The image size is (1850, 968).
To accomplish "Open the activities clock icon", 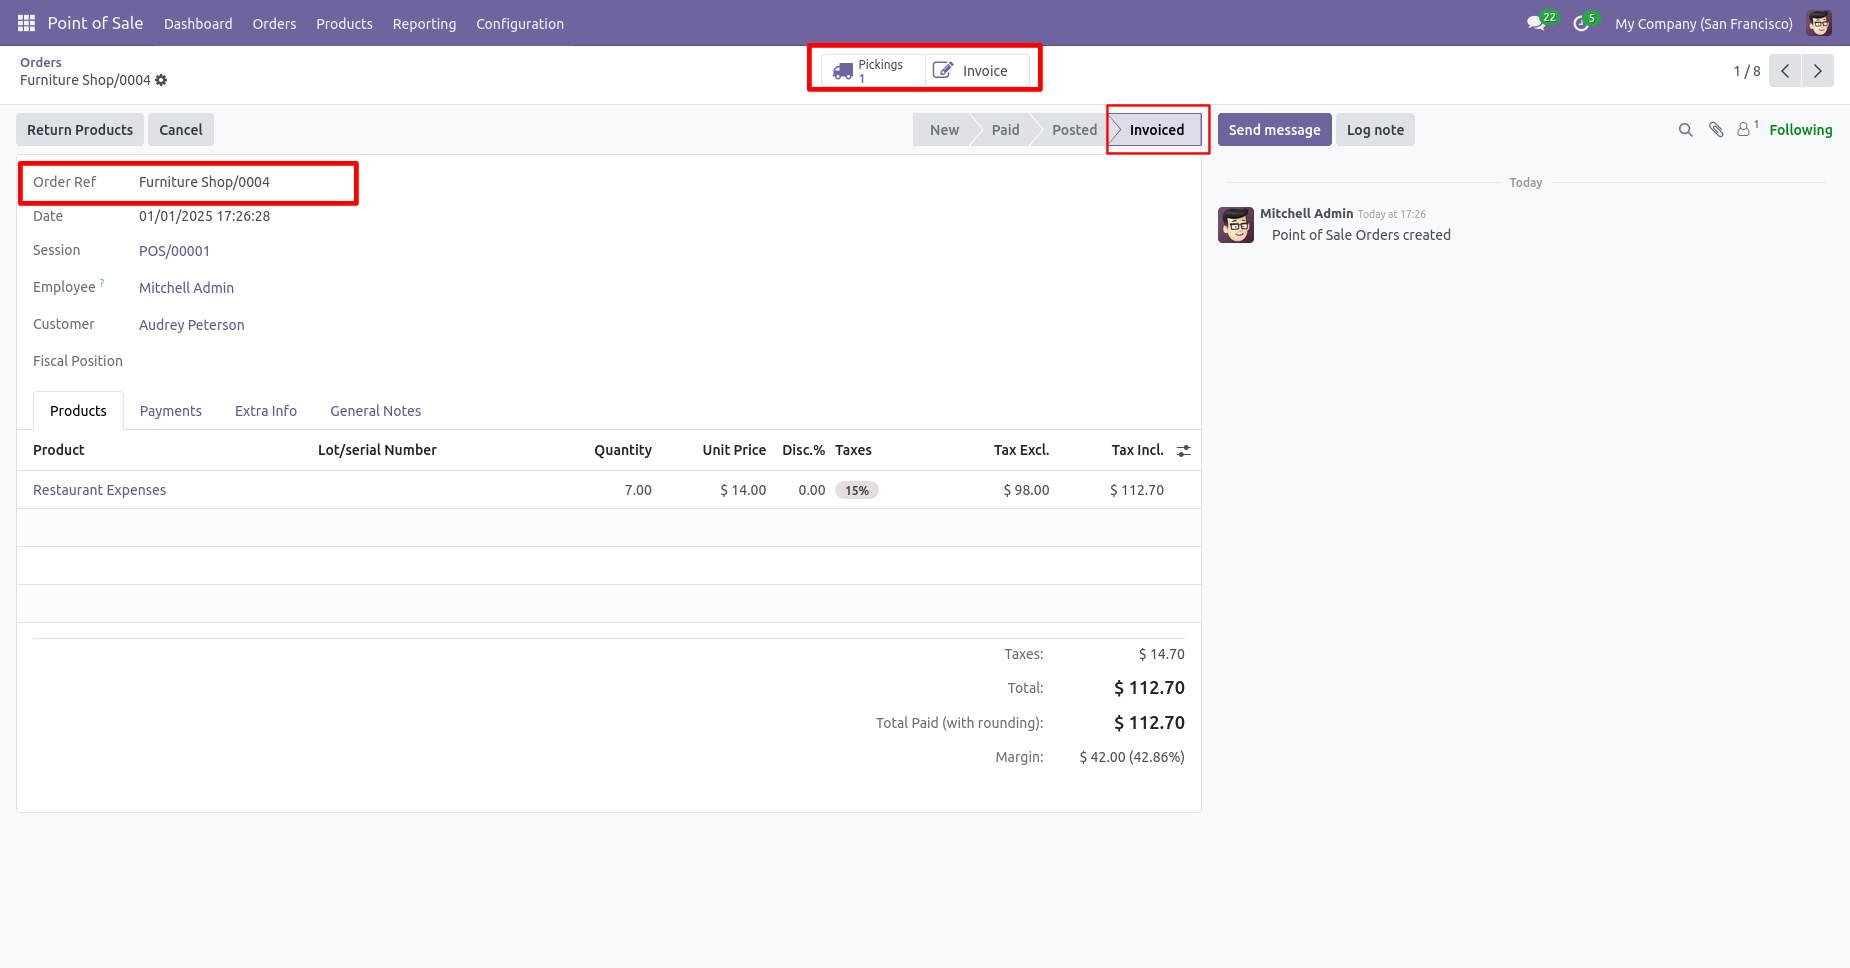I will pos(1581,23).
